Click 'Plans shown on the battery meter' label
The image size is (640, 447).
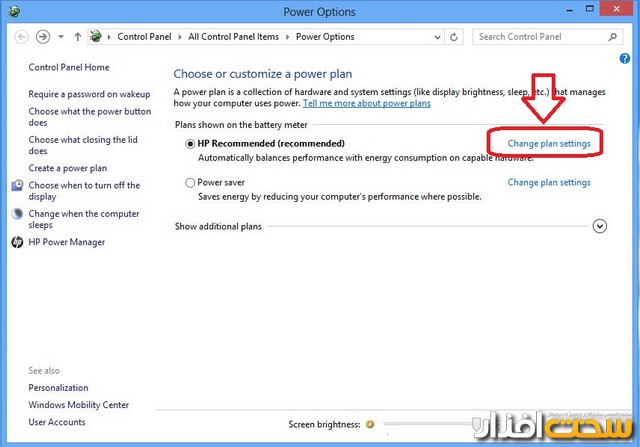(241, 125)
